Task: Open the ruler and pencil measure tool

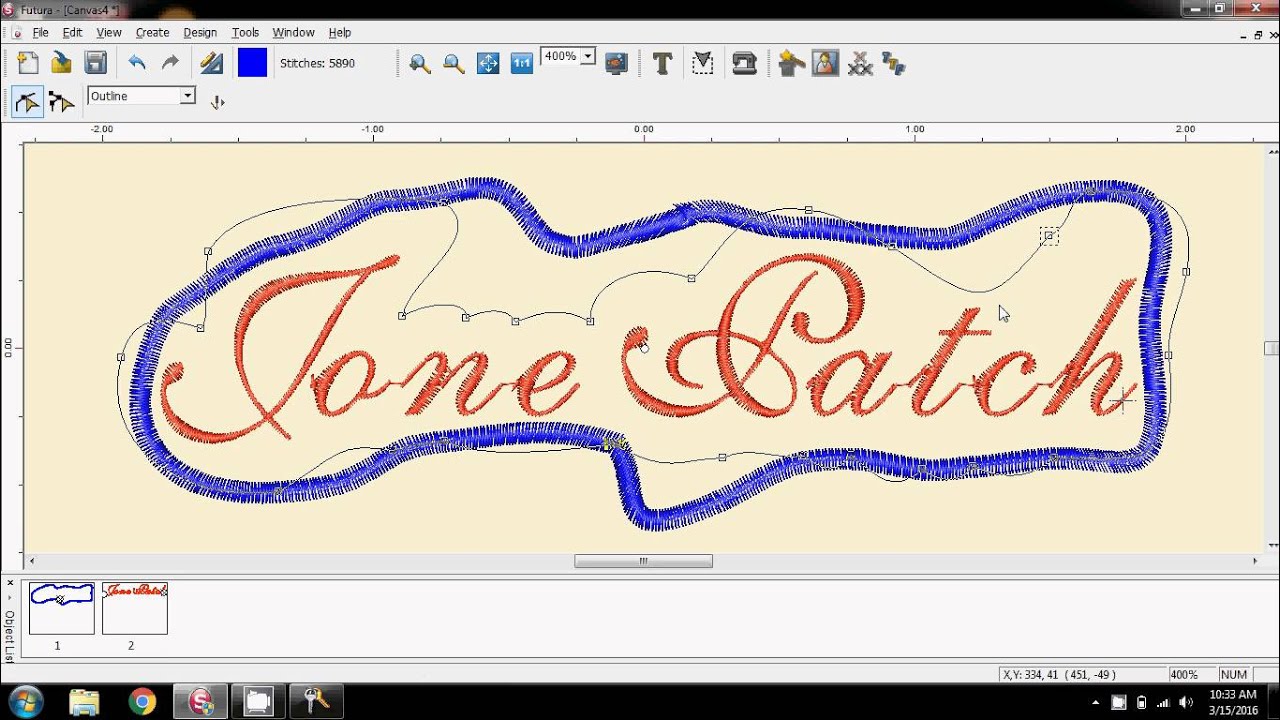Action: [211, 63]
